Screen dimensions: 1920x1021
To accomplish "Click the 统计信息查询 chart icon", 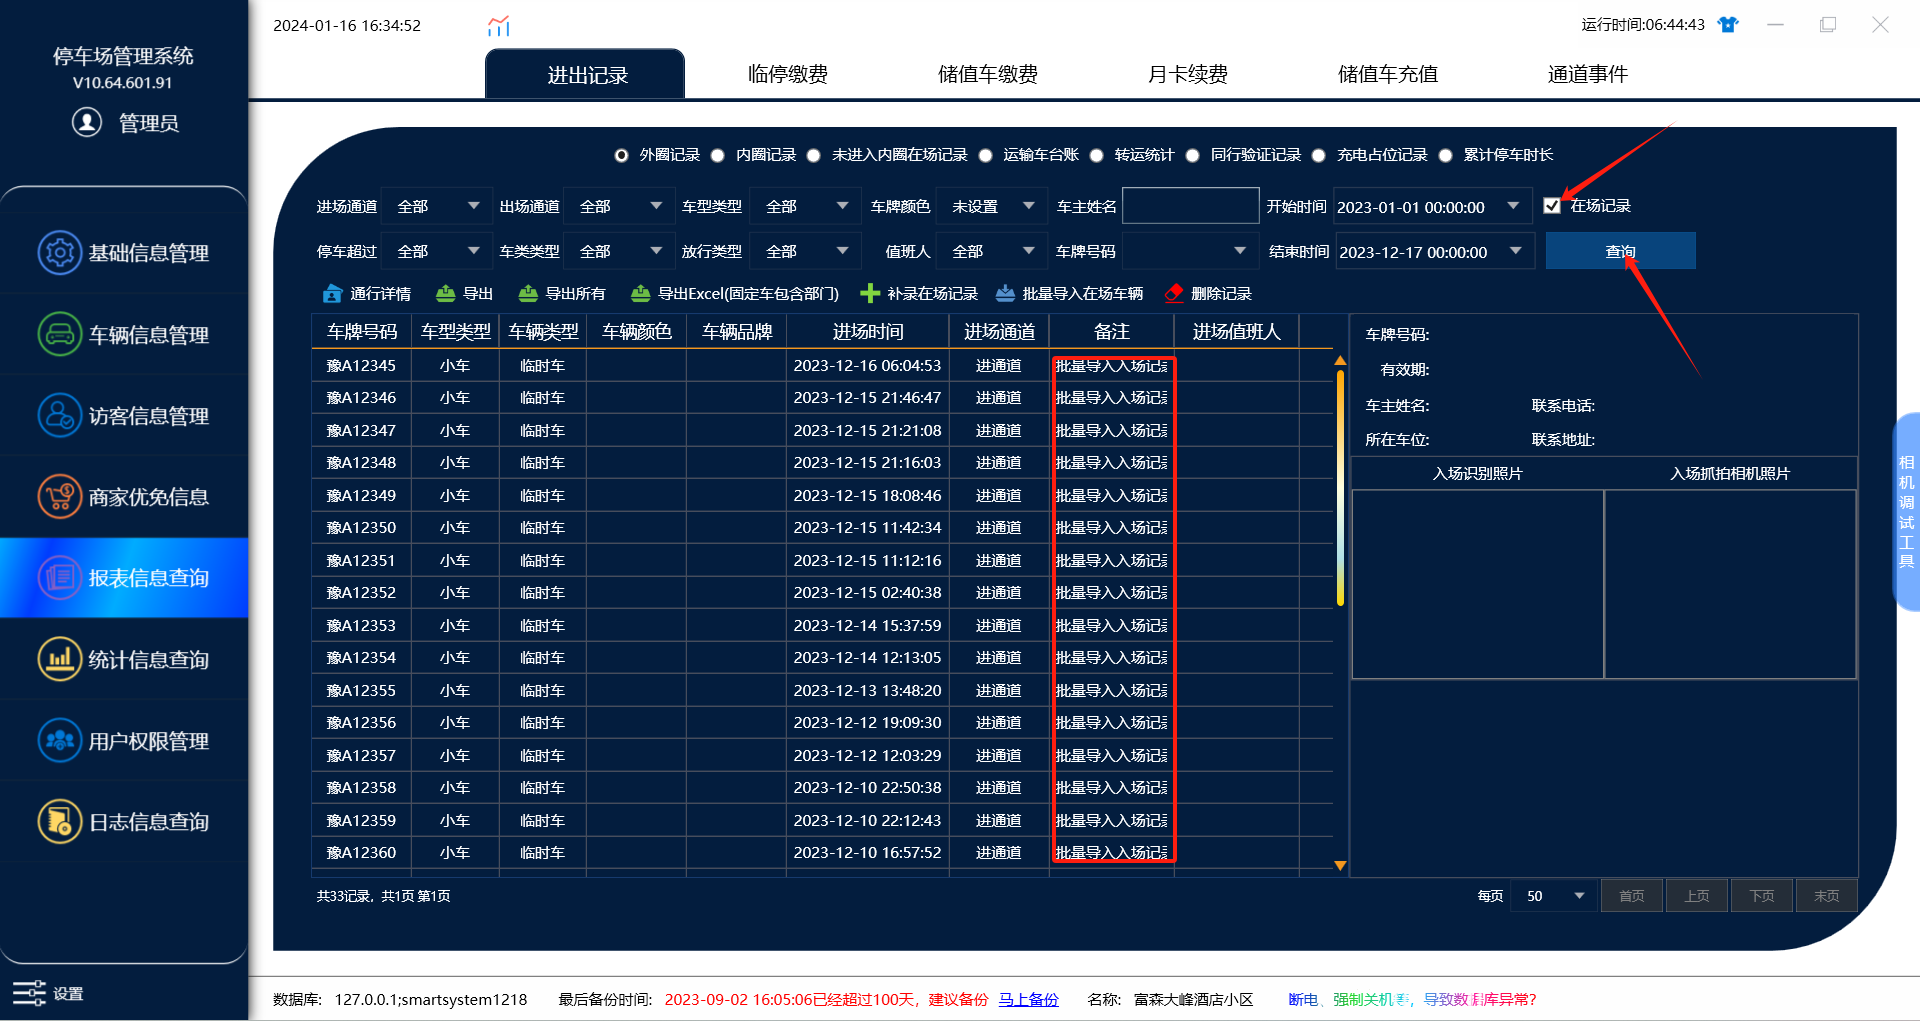I will pos(60,659).
